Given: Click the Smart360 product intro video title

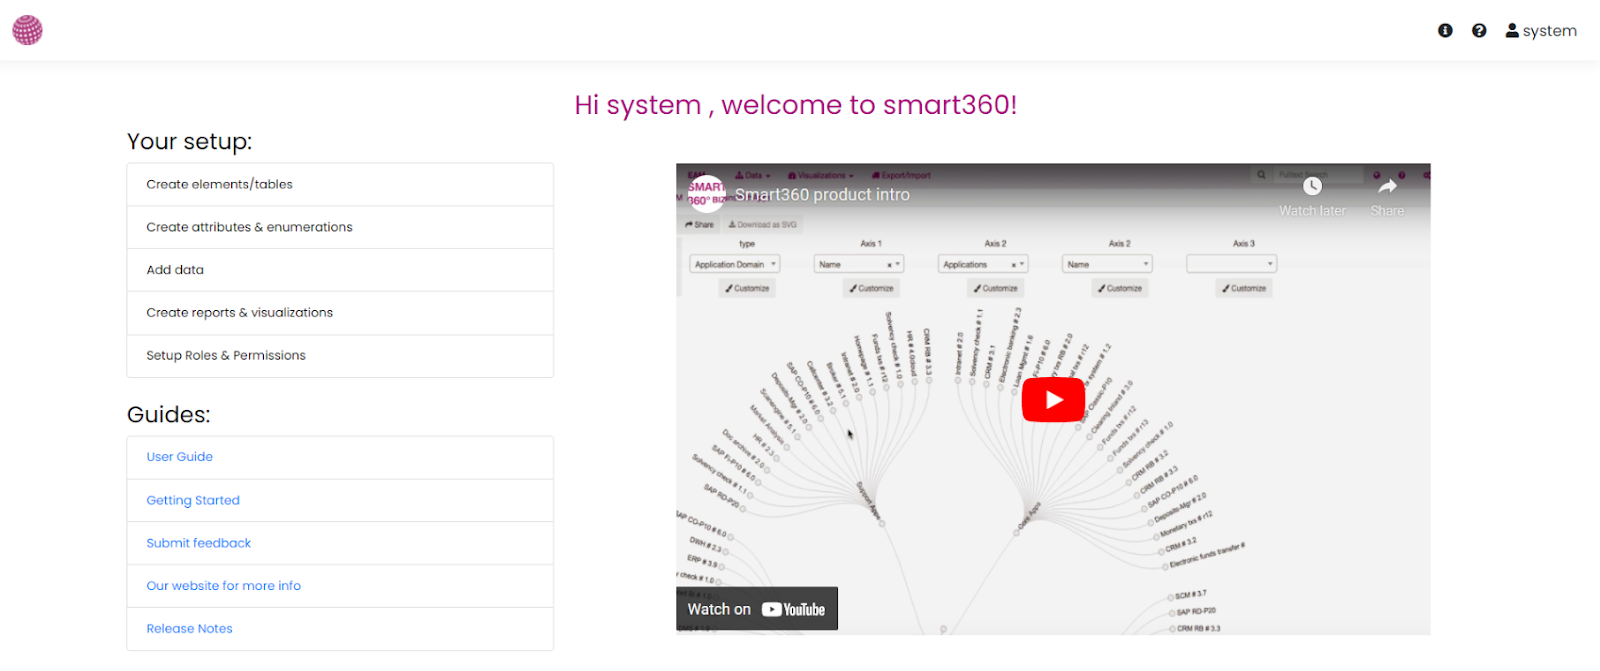Looking at the screenshot, I should point(823,195).
